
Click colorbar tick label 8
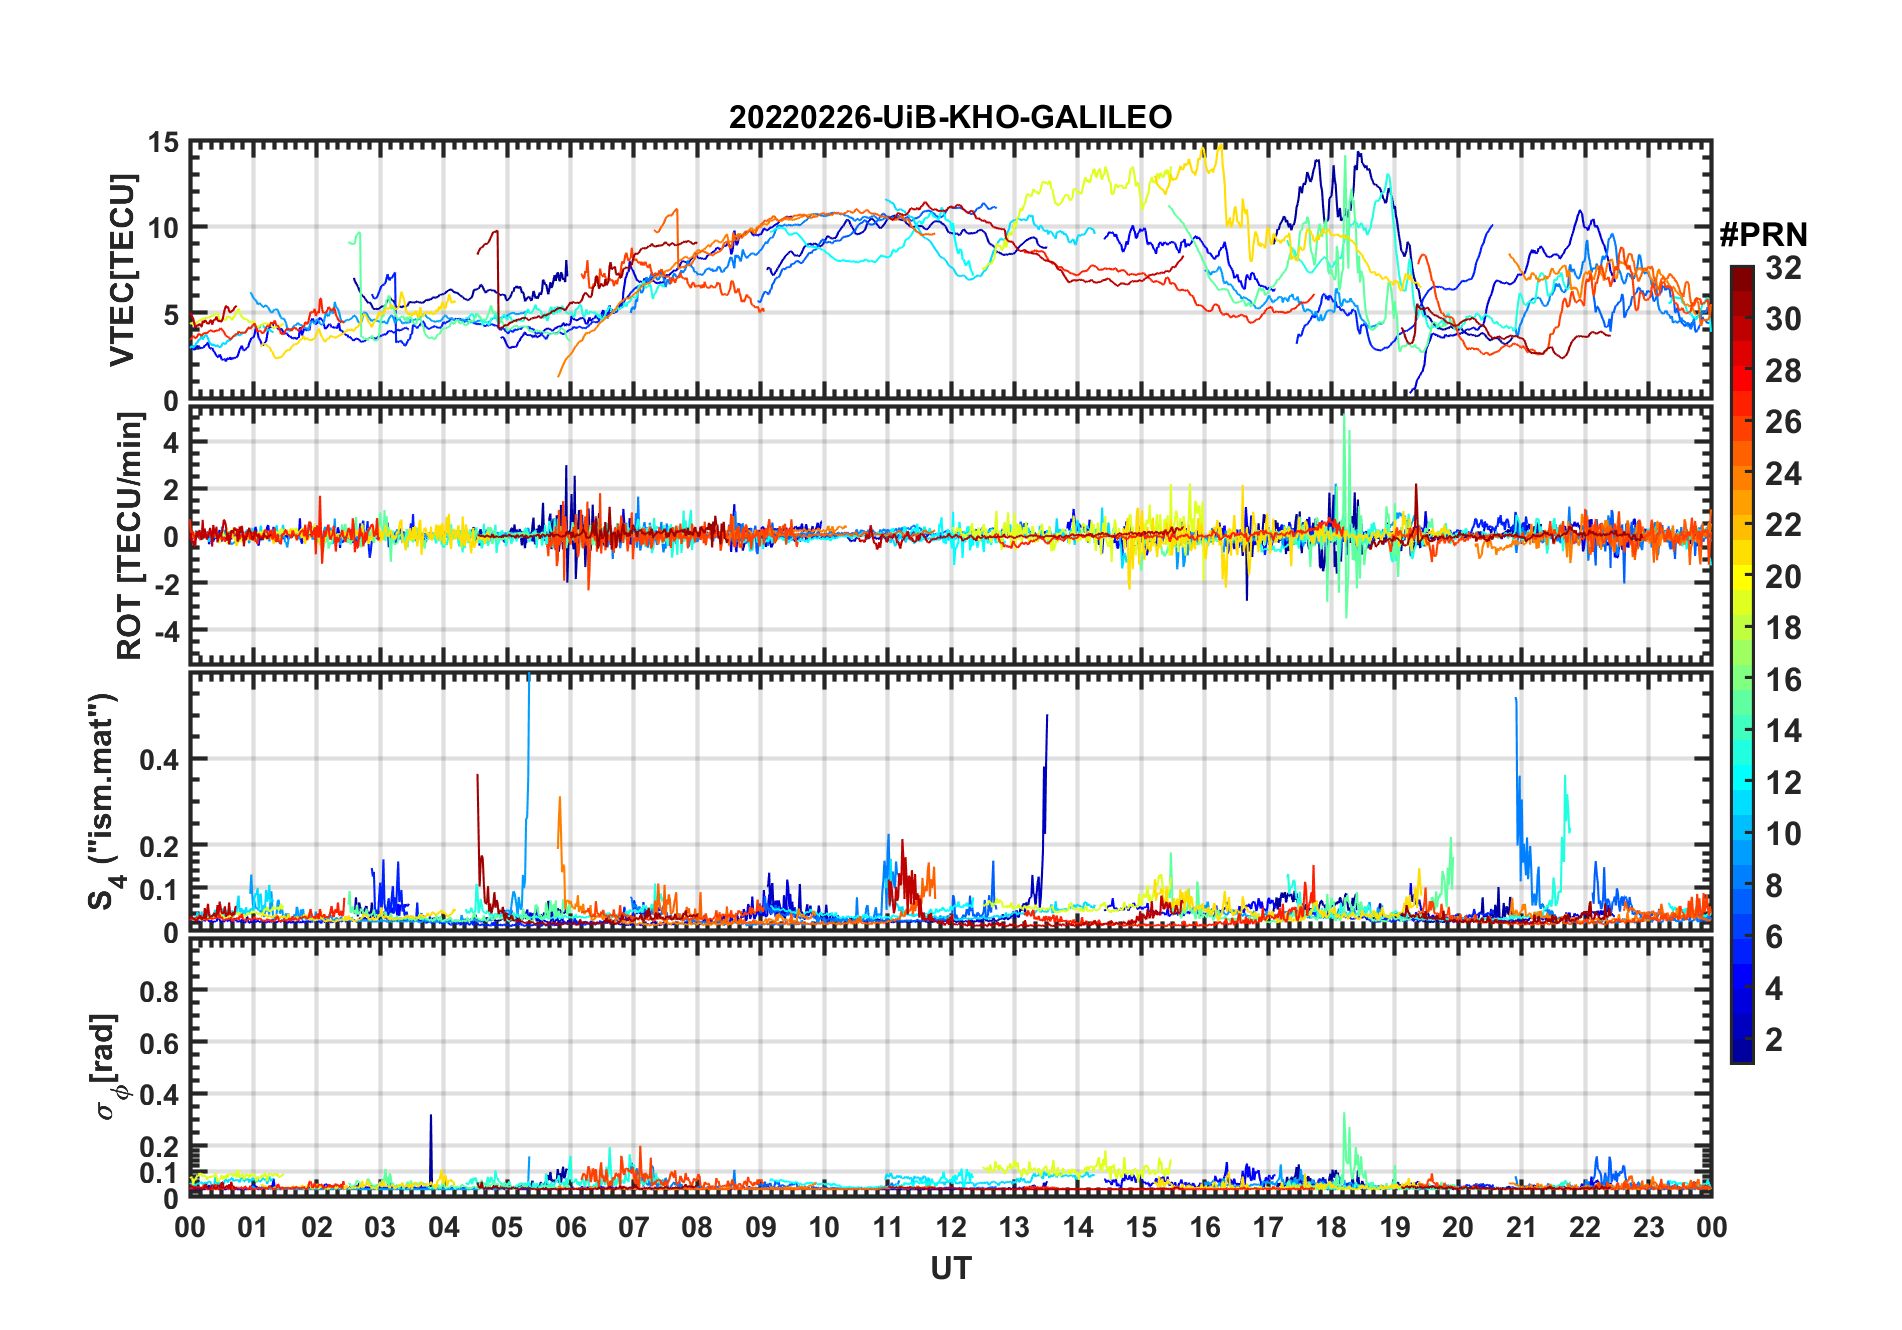[1774, 886]
